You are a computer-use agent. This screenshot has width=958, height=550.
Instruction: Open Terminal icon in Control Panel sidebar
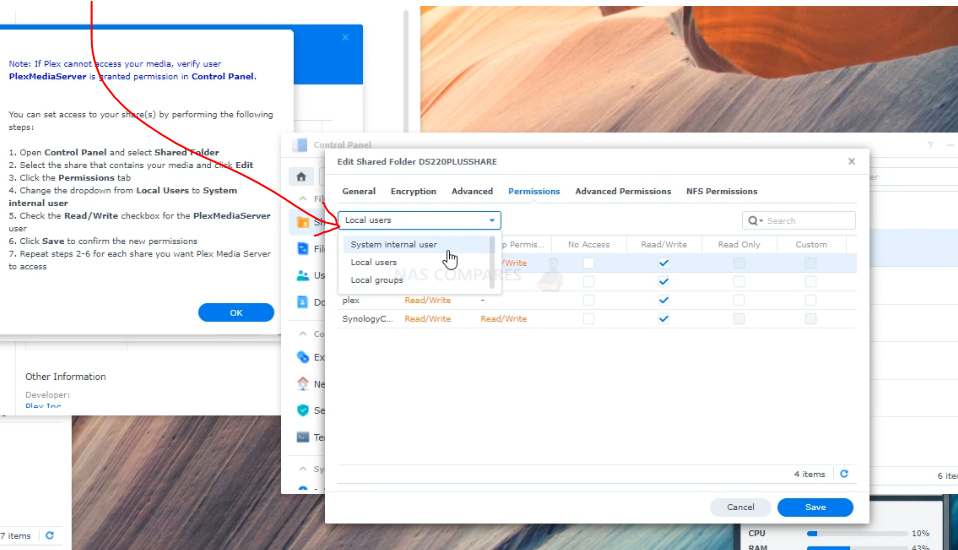303,437
